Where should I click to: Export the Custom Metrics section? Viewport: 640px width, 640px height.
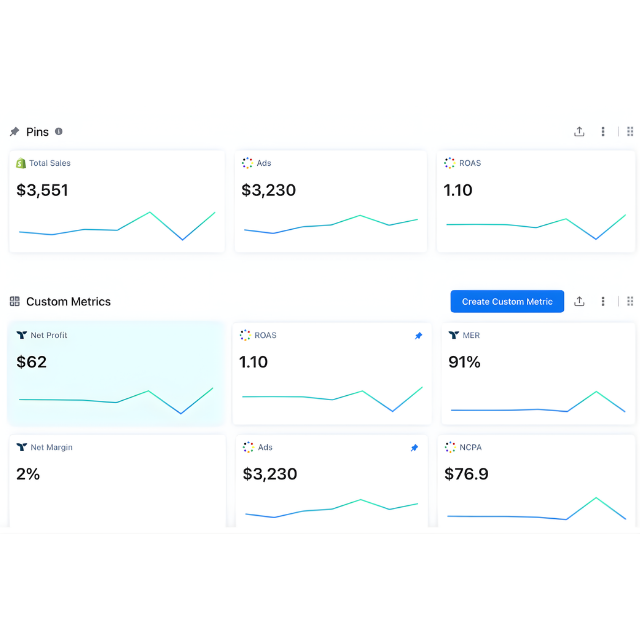(x=579, y=301)
